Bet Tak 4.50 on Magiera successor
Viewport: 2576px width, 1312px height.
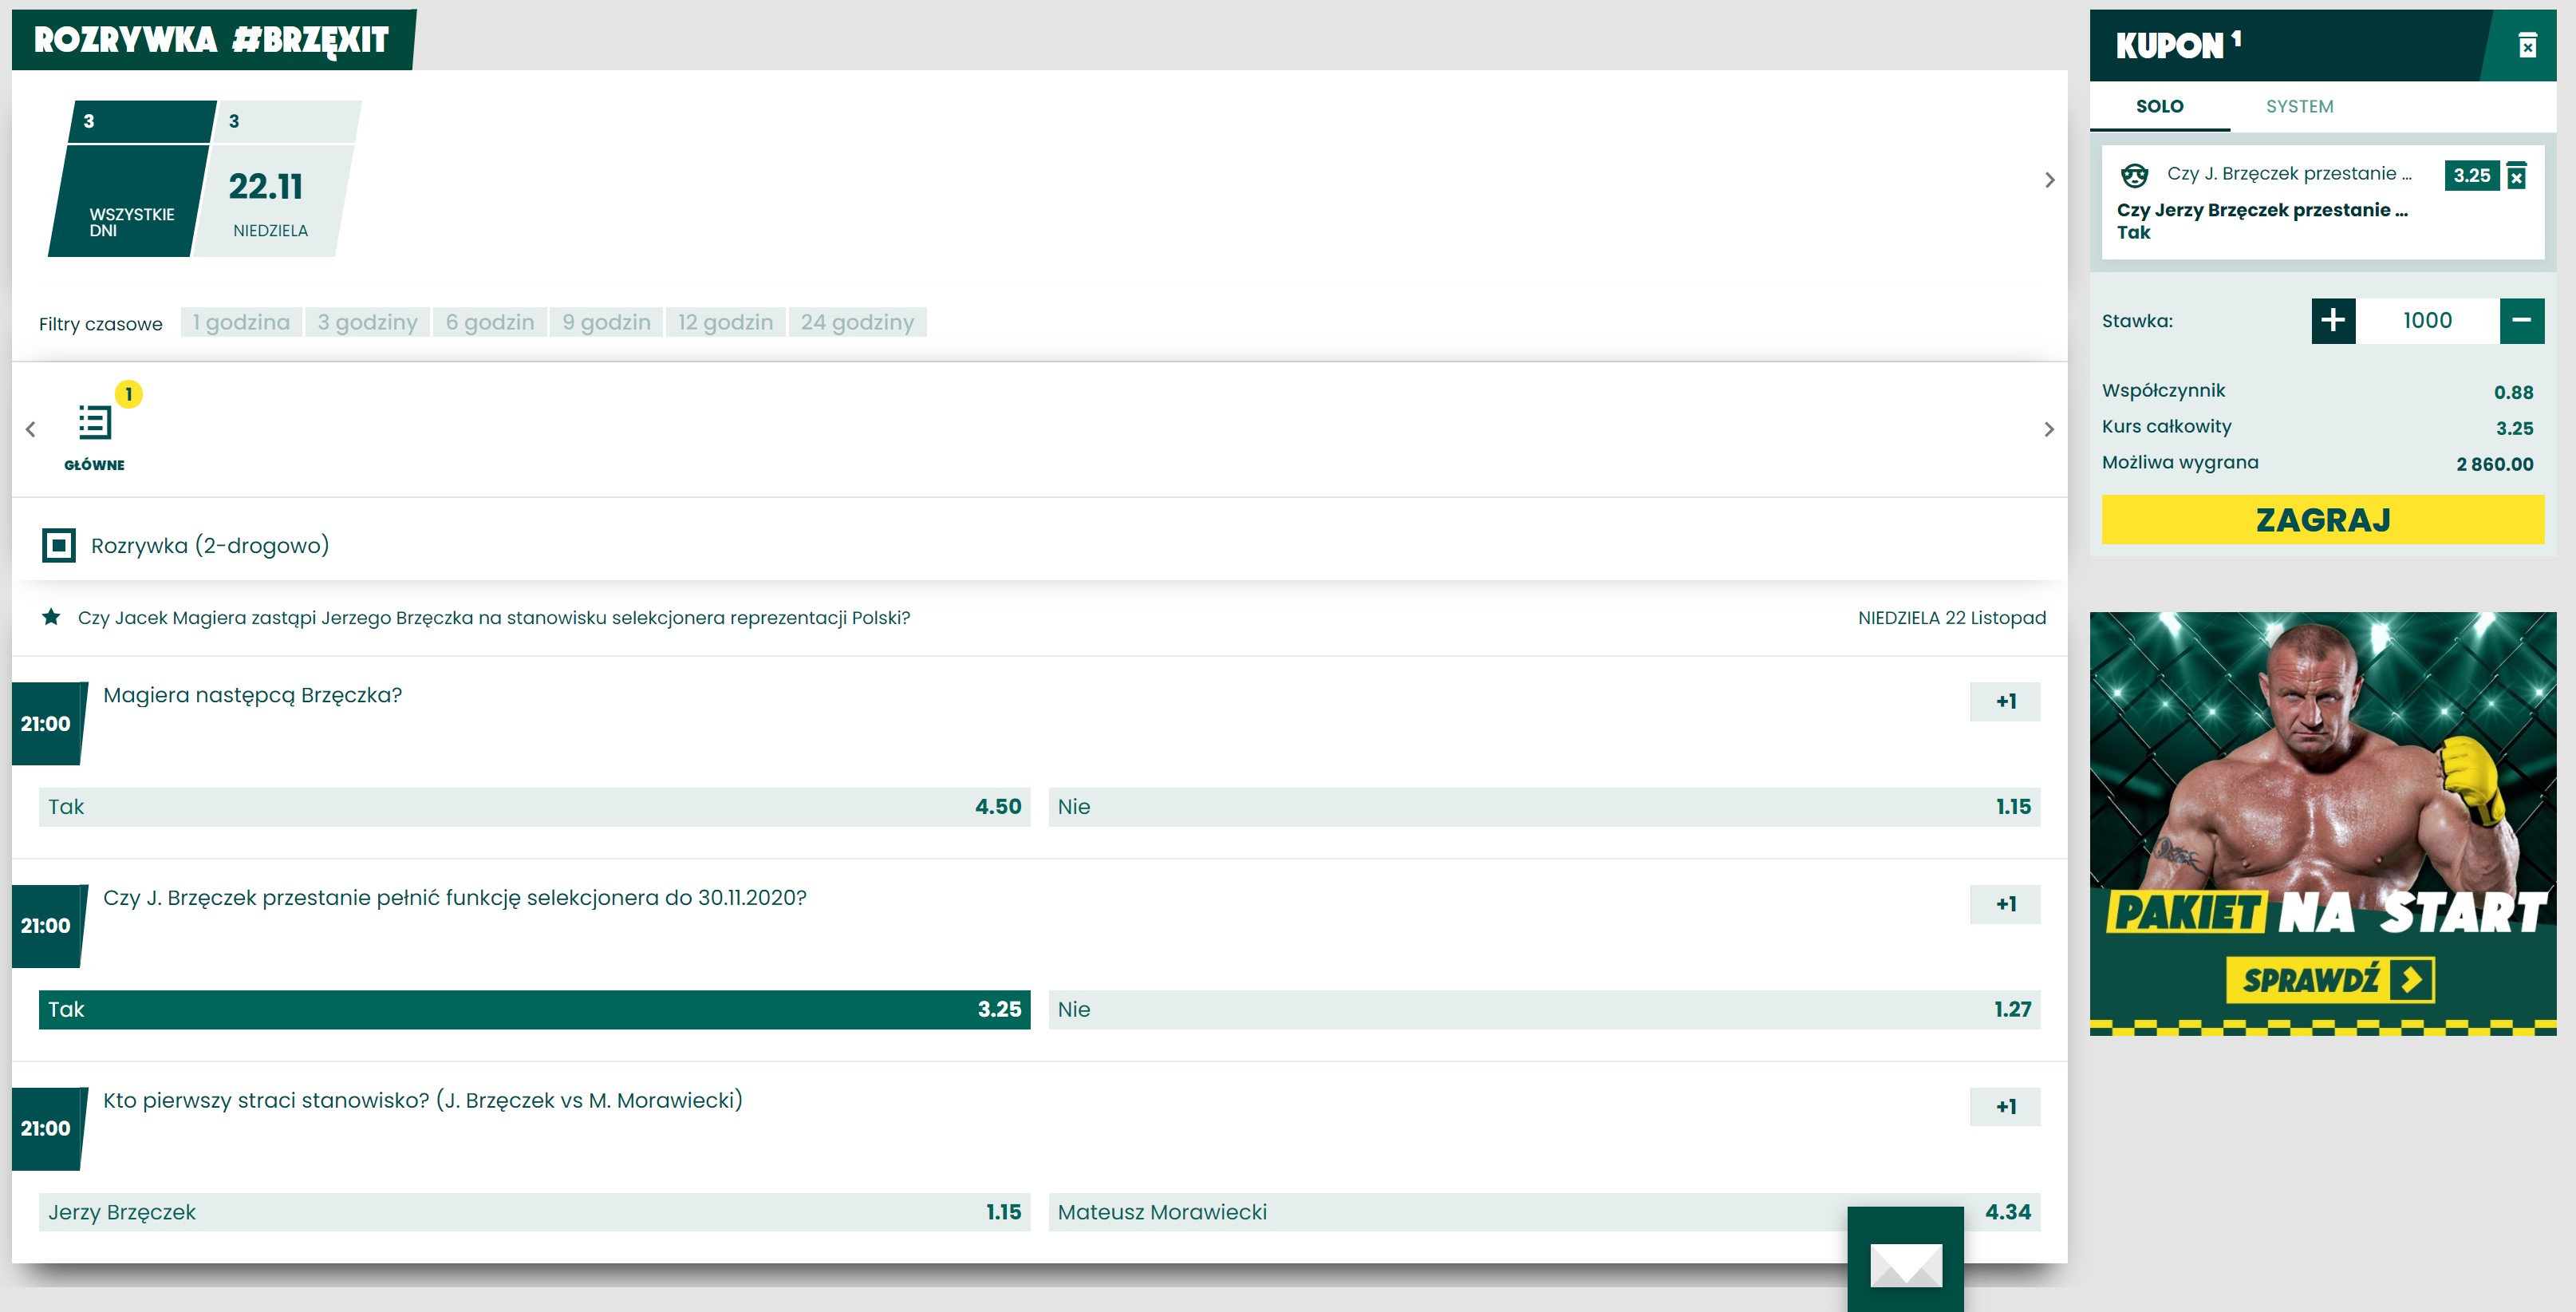(x=534, y=807)
